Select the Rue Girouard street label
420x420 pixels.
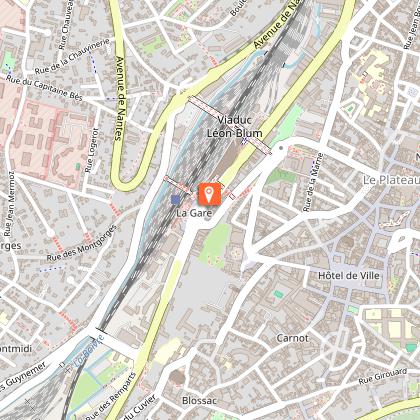click(x=383, y=376)
